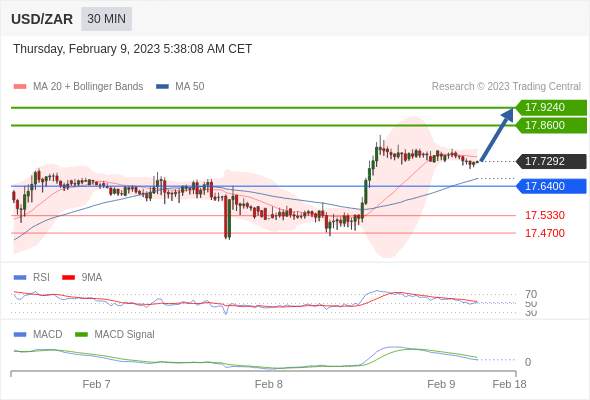The image size is (590, 400).
Task: Click the 17.9240 resistance price label
Action: 551,107
